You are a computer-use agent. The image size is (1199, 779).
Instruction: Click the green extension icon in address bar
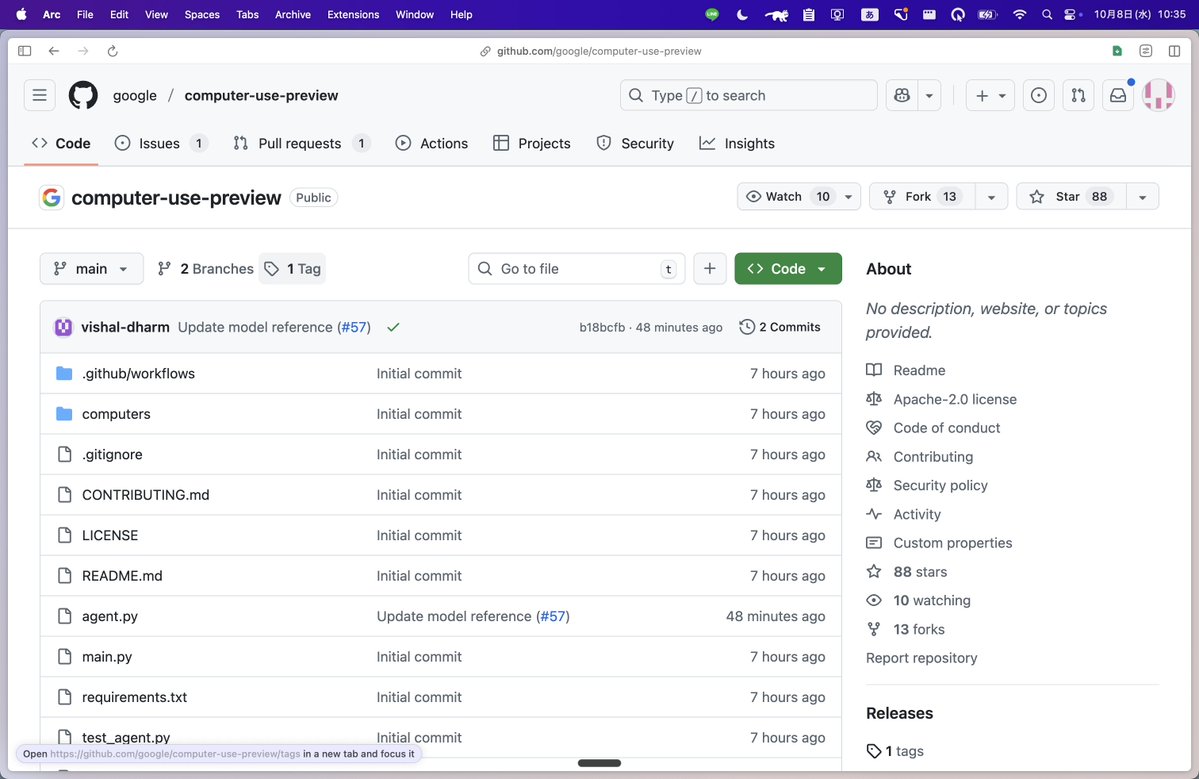1117,51
